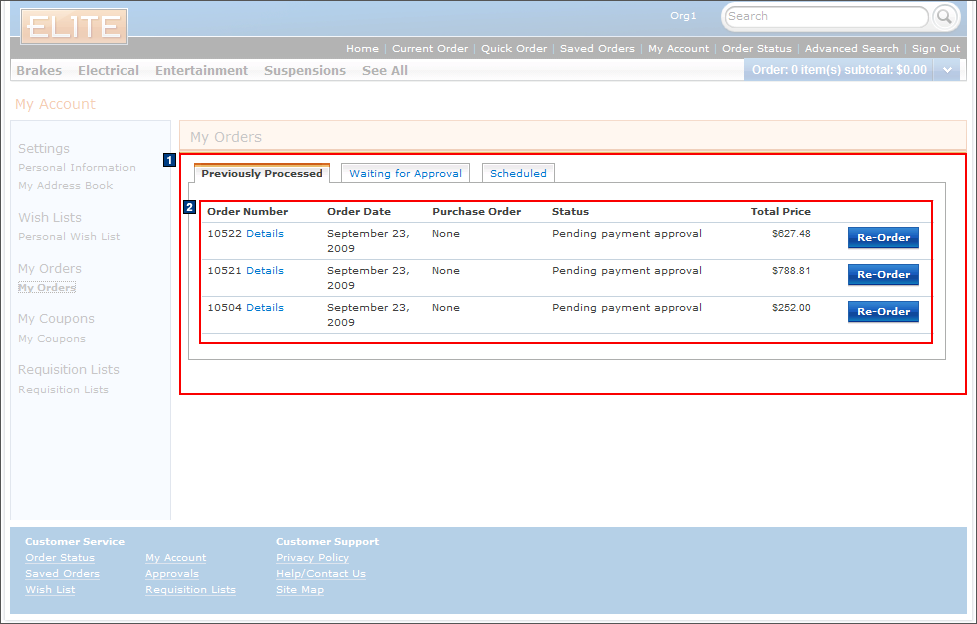Open the Brakes category menu
This screenshot has height=624, width=977.
tap(38, 70)
